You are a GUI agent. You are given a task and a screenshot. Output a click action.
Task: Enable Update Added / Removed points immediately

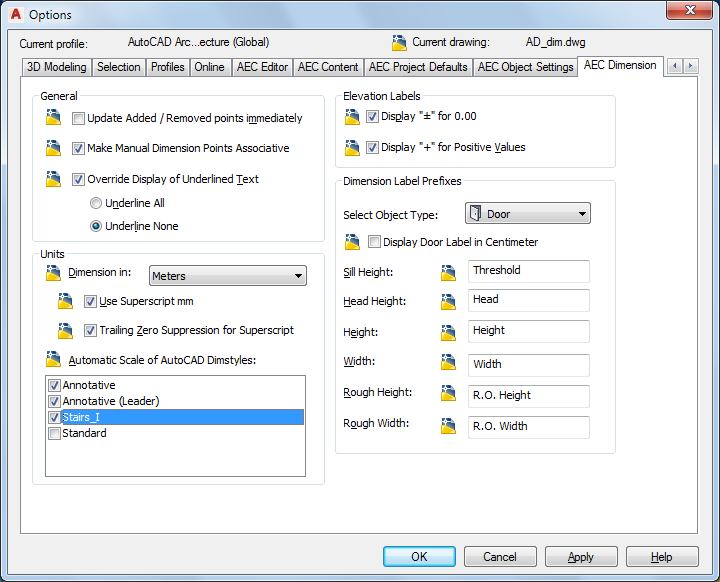78,119
